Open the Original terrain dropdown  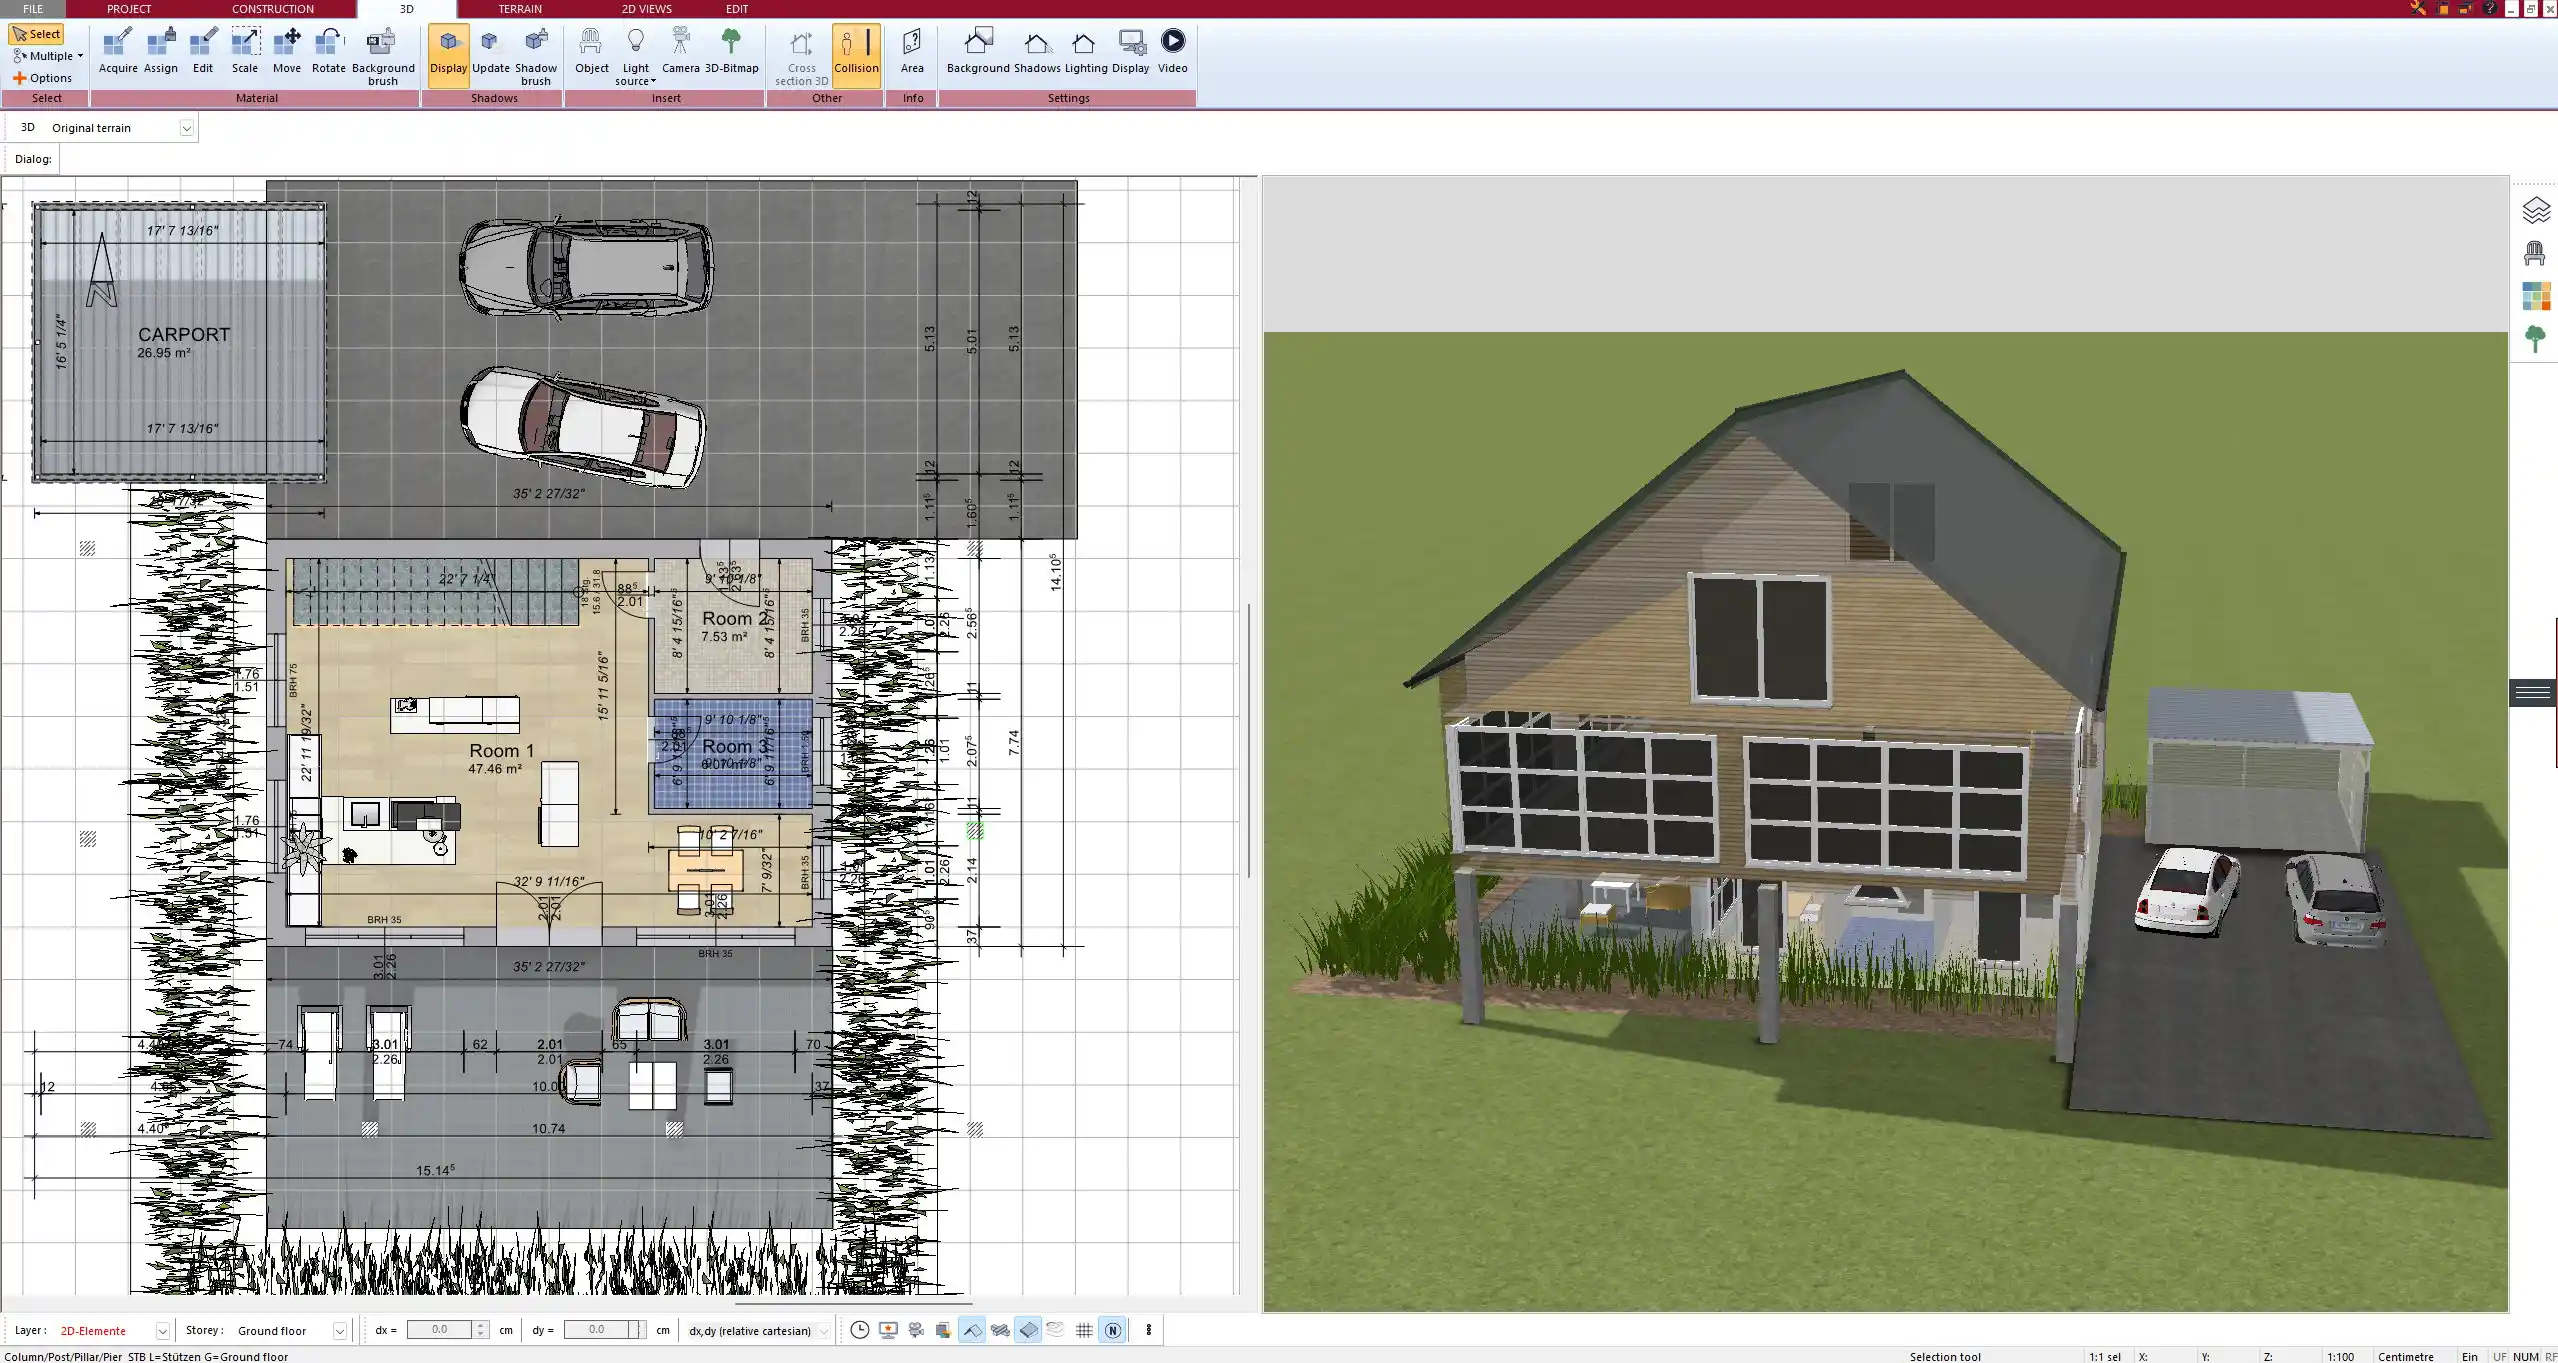pyautogui.click(x=188, y=127)
